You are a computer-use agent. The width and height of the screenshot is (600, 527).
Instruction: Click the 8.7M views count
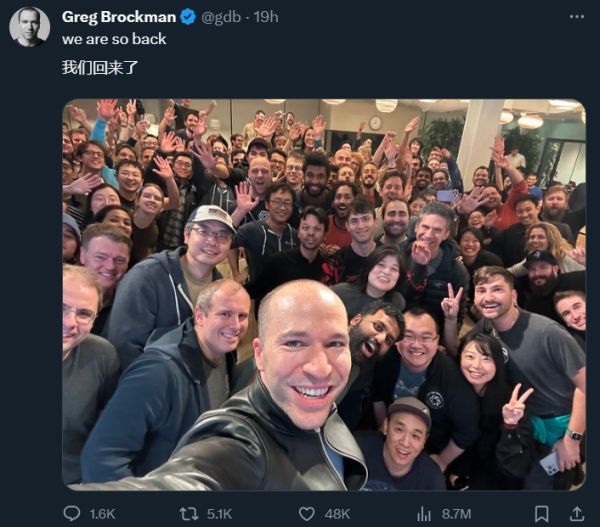tap(456, 514)
